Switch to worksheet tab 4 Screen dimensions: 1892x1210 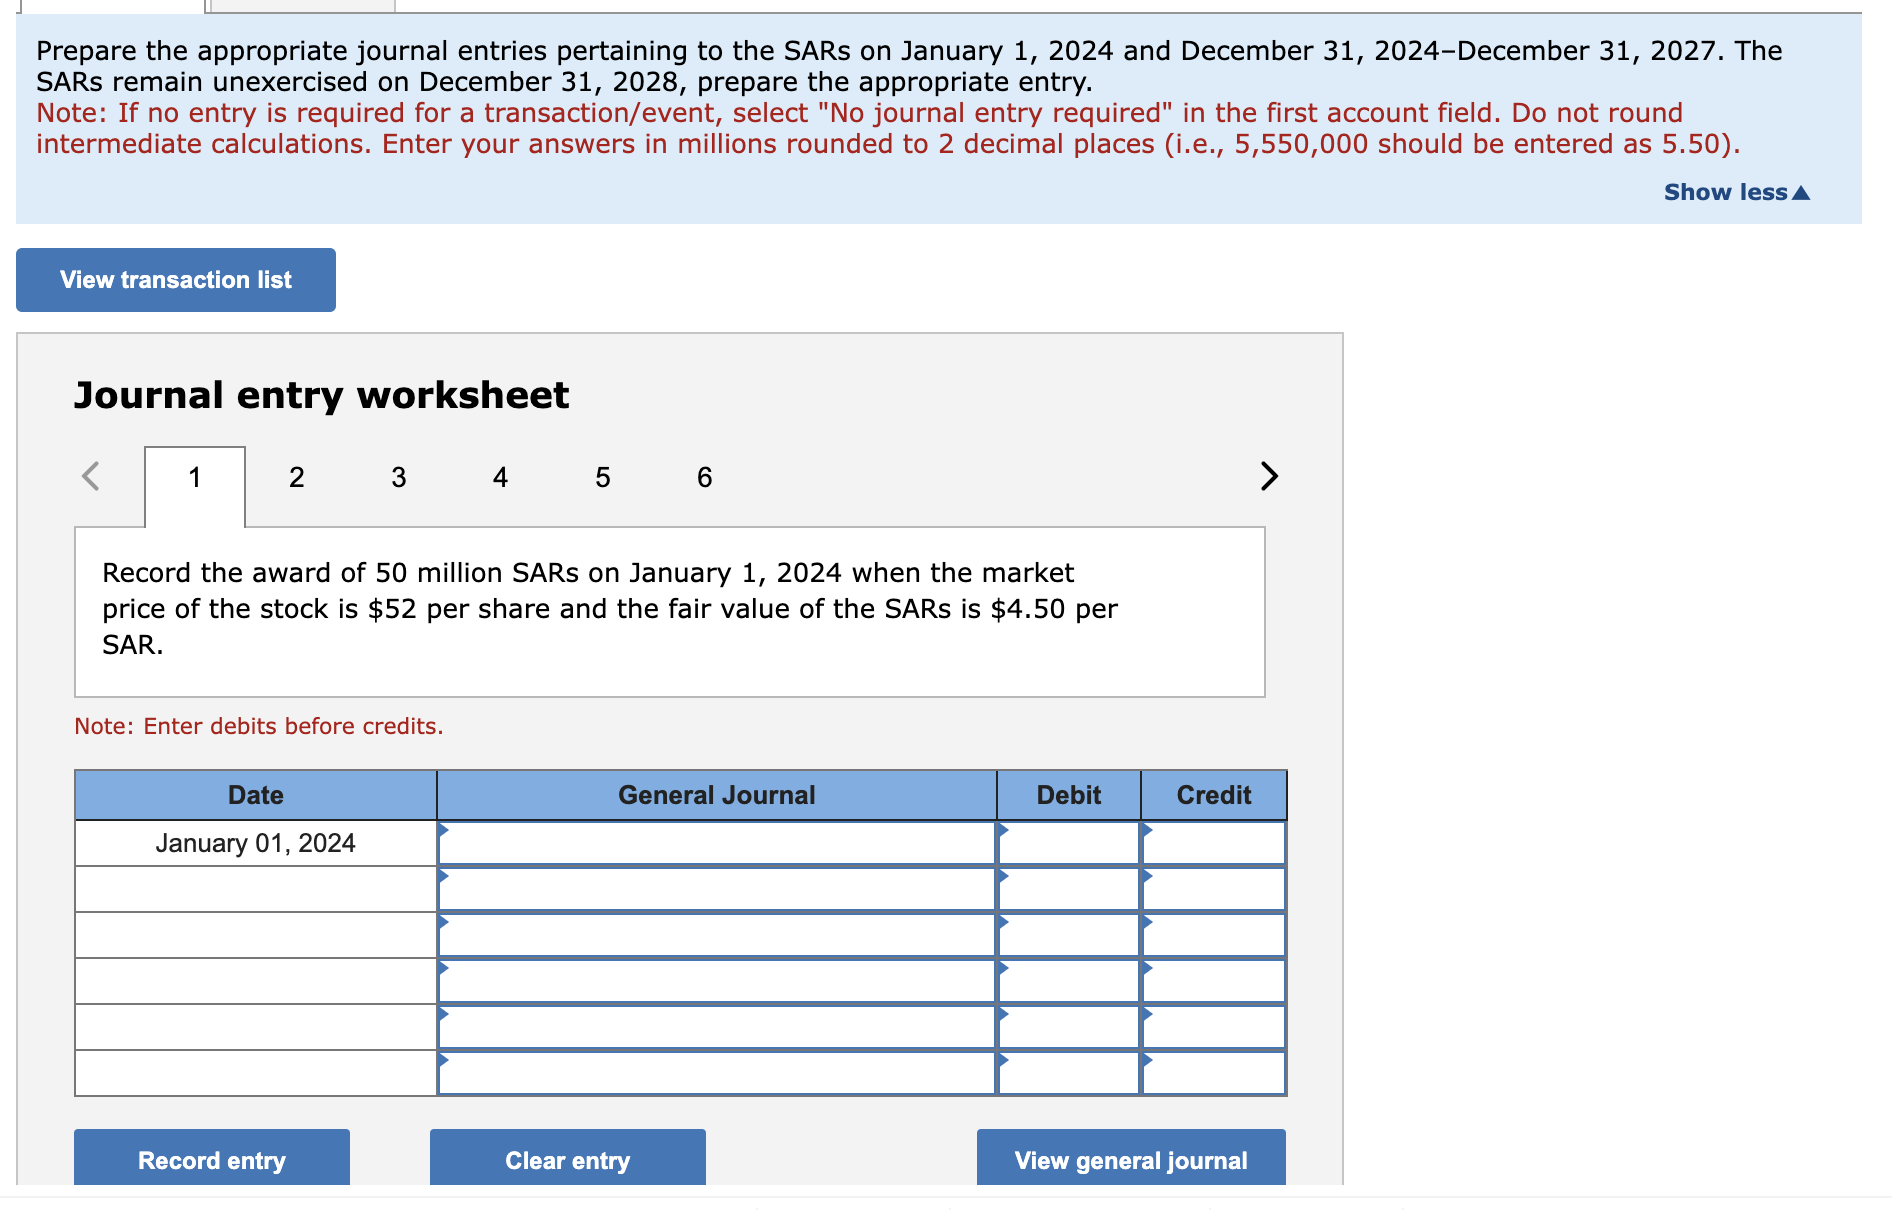501,478
